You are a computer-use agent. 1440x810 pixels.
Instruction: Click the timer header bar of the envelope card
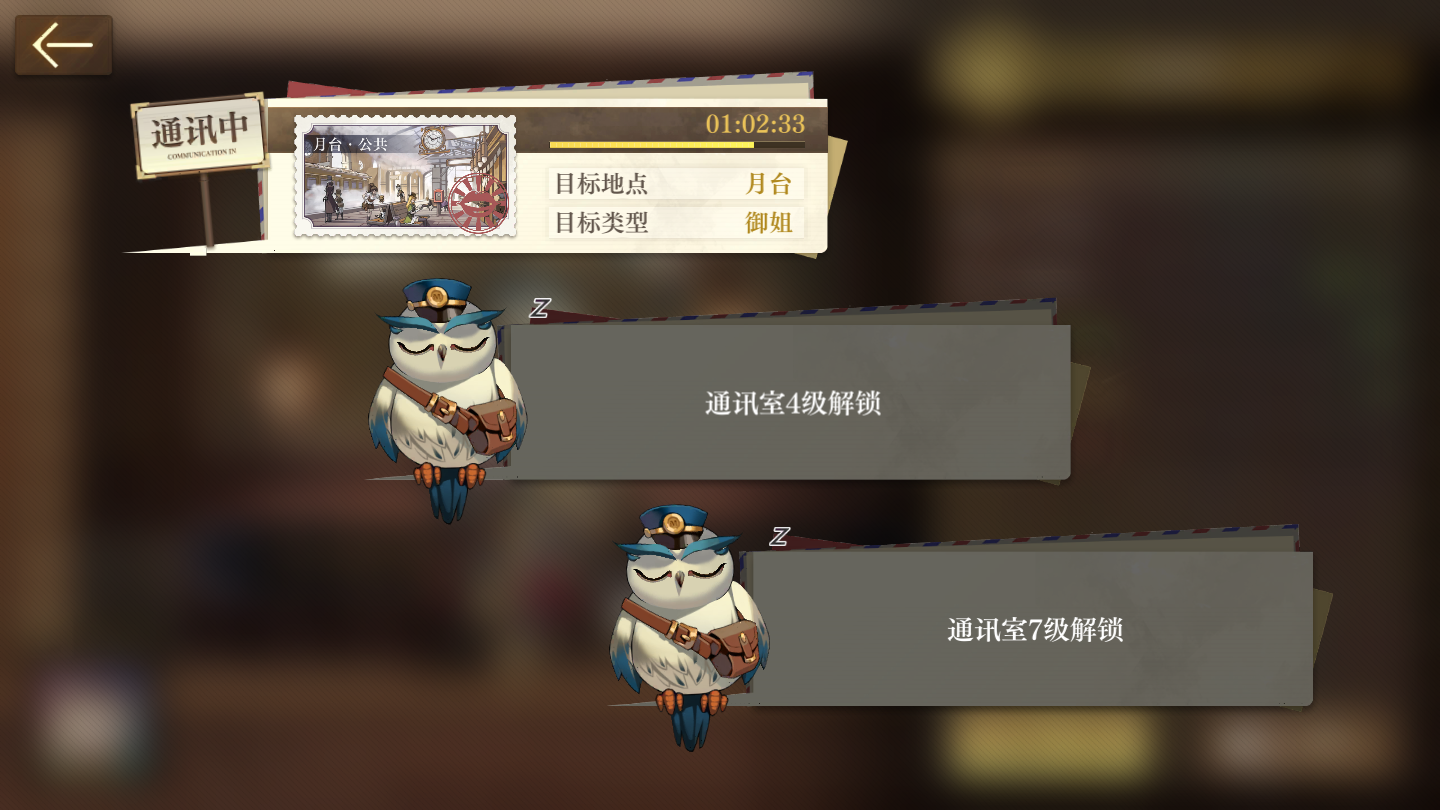pos(674,130)
